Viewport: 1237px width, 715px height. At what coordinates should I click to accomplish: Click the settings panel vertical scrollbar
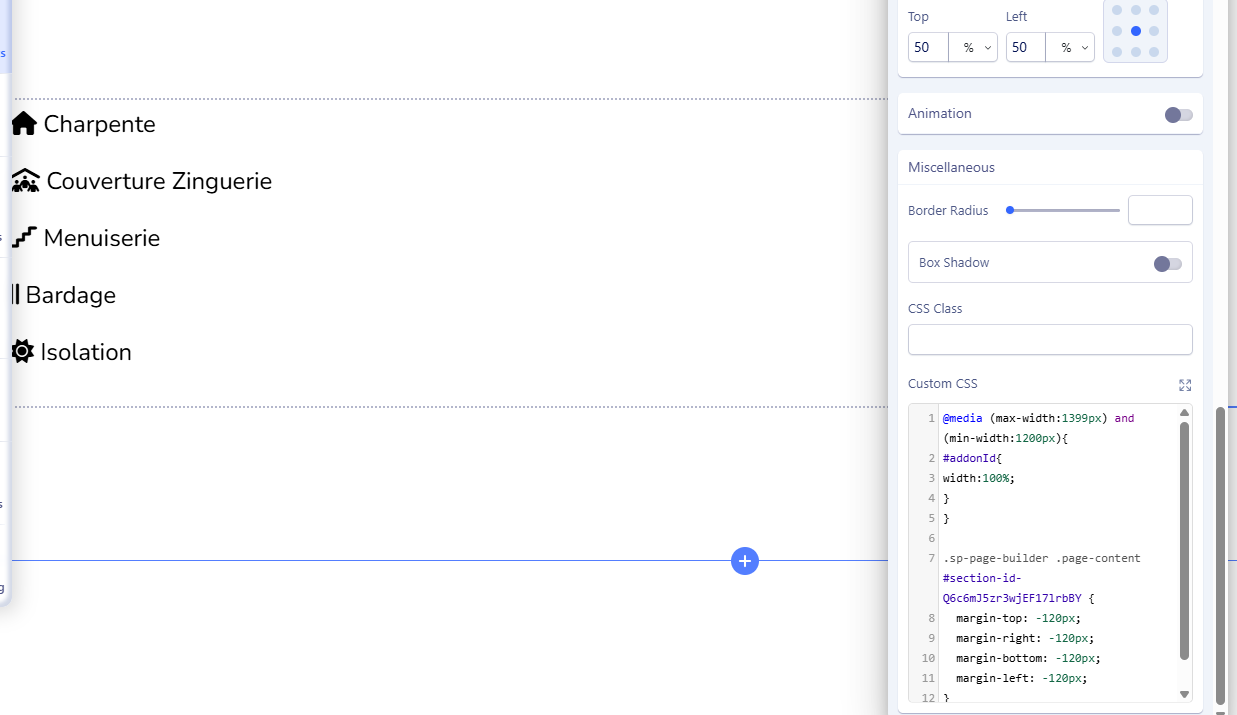coord(1220,557)
